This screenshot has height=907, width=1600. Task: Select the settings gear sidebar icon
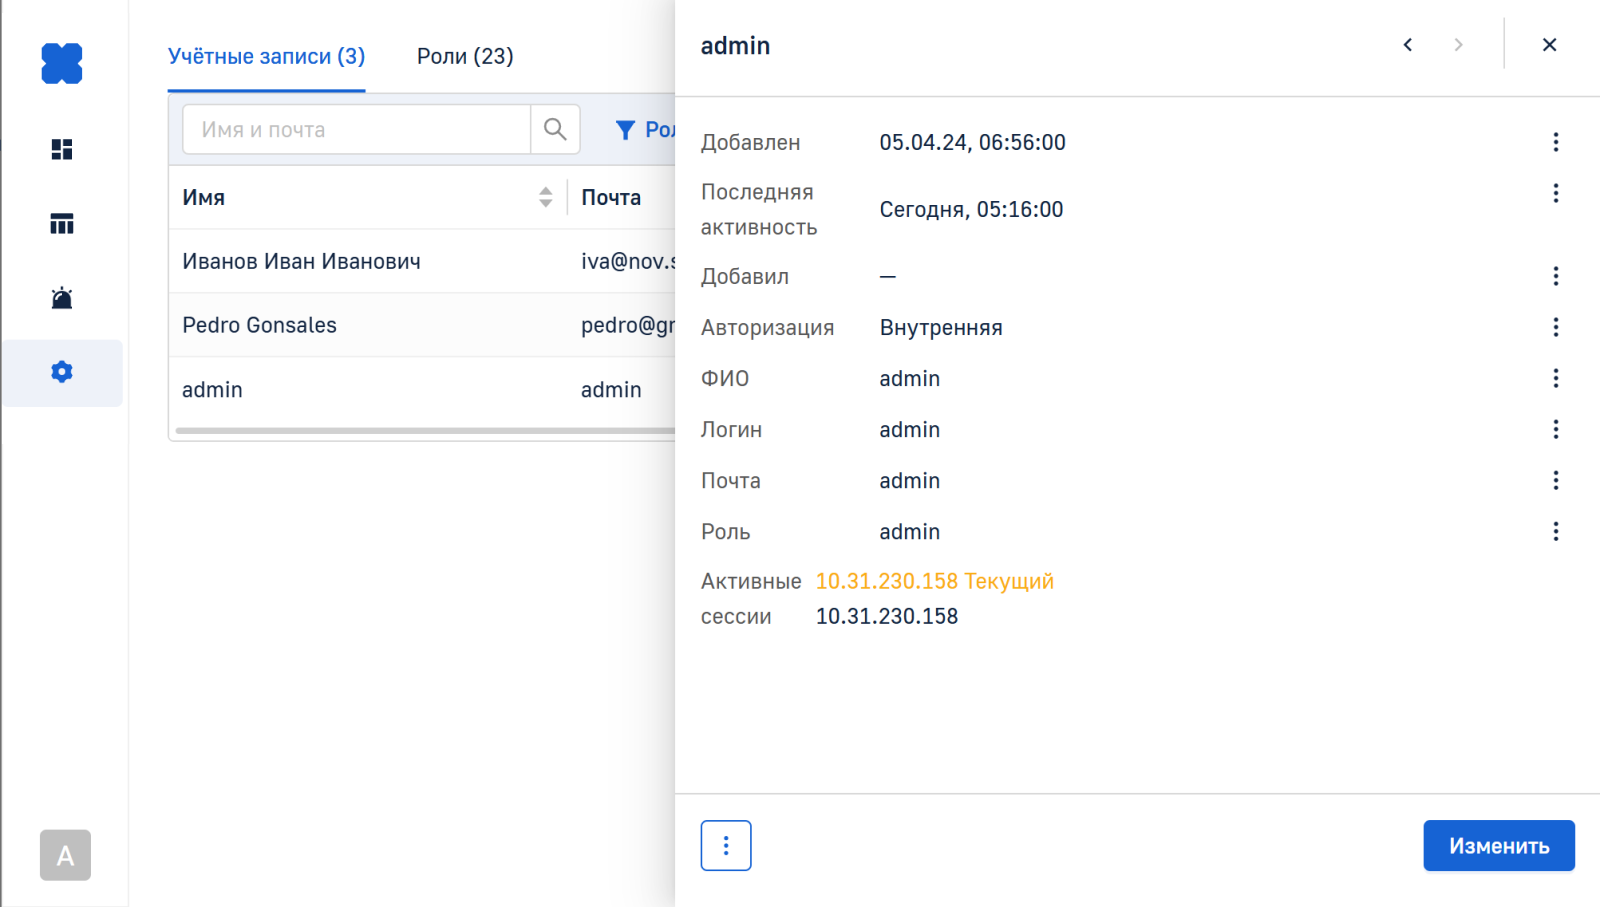coord(62,372)
